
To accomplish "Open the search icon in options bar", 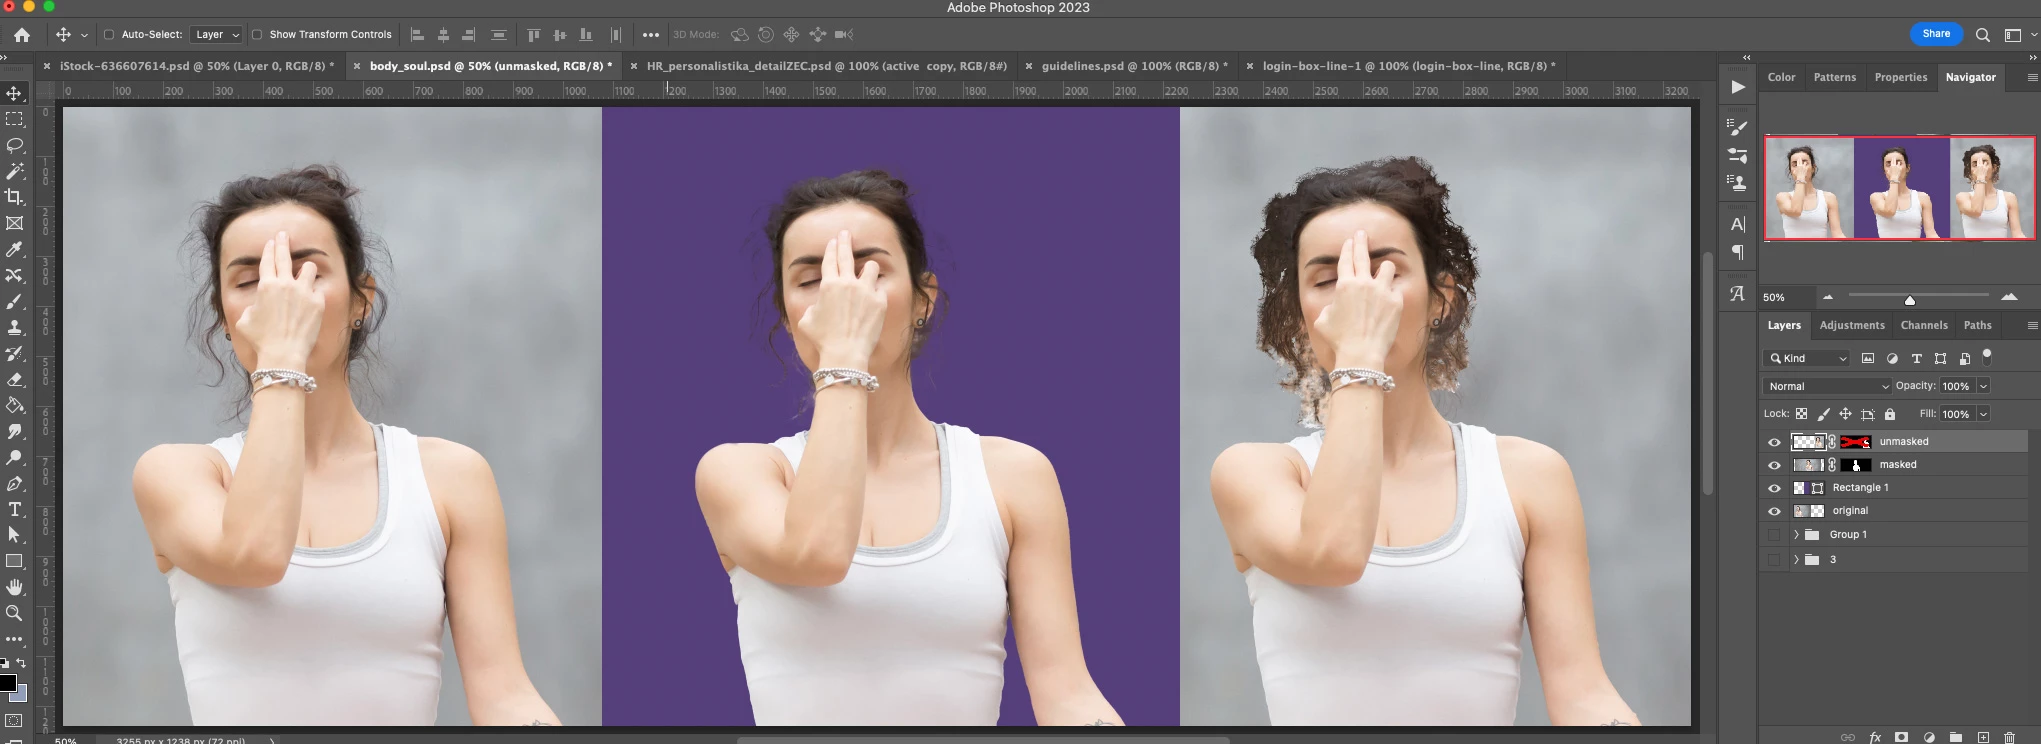I will [x=1982, y=35].
